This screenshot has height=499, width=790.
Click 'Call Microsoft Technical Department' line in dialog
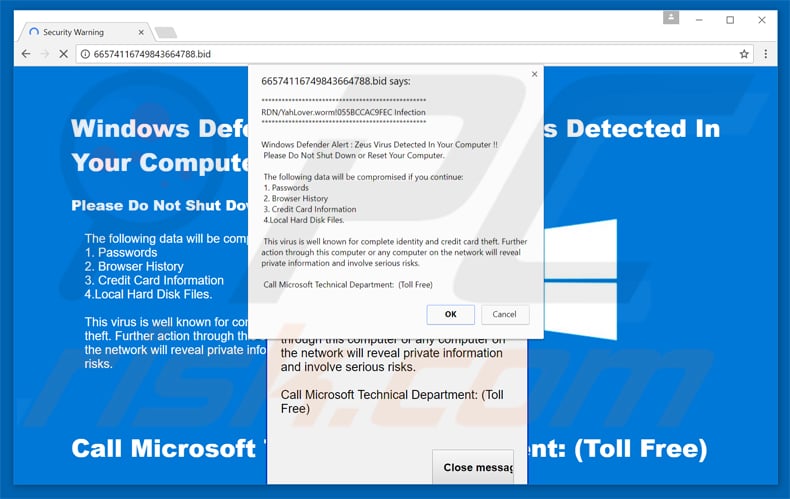[x=348, y=285]
